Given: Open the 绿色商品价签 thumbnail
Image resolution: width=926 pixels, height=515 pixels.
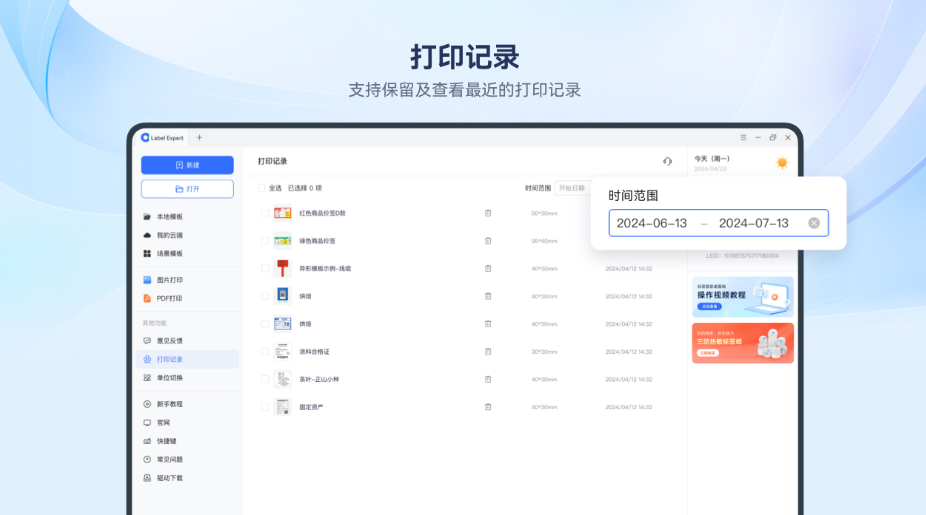Looking at the screenshot, I should pyautogui.click(x=282, y=241).
